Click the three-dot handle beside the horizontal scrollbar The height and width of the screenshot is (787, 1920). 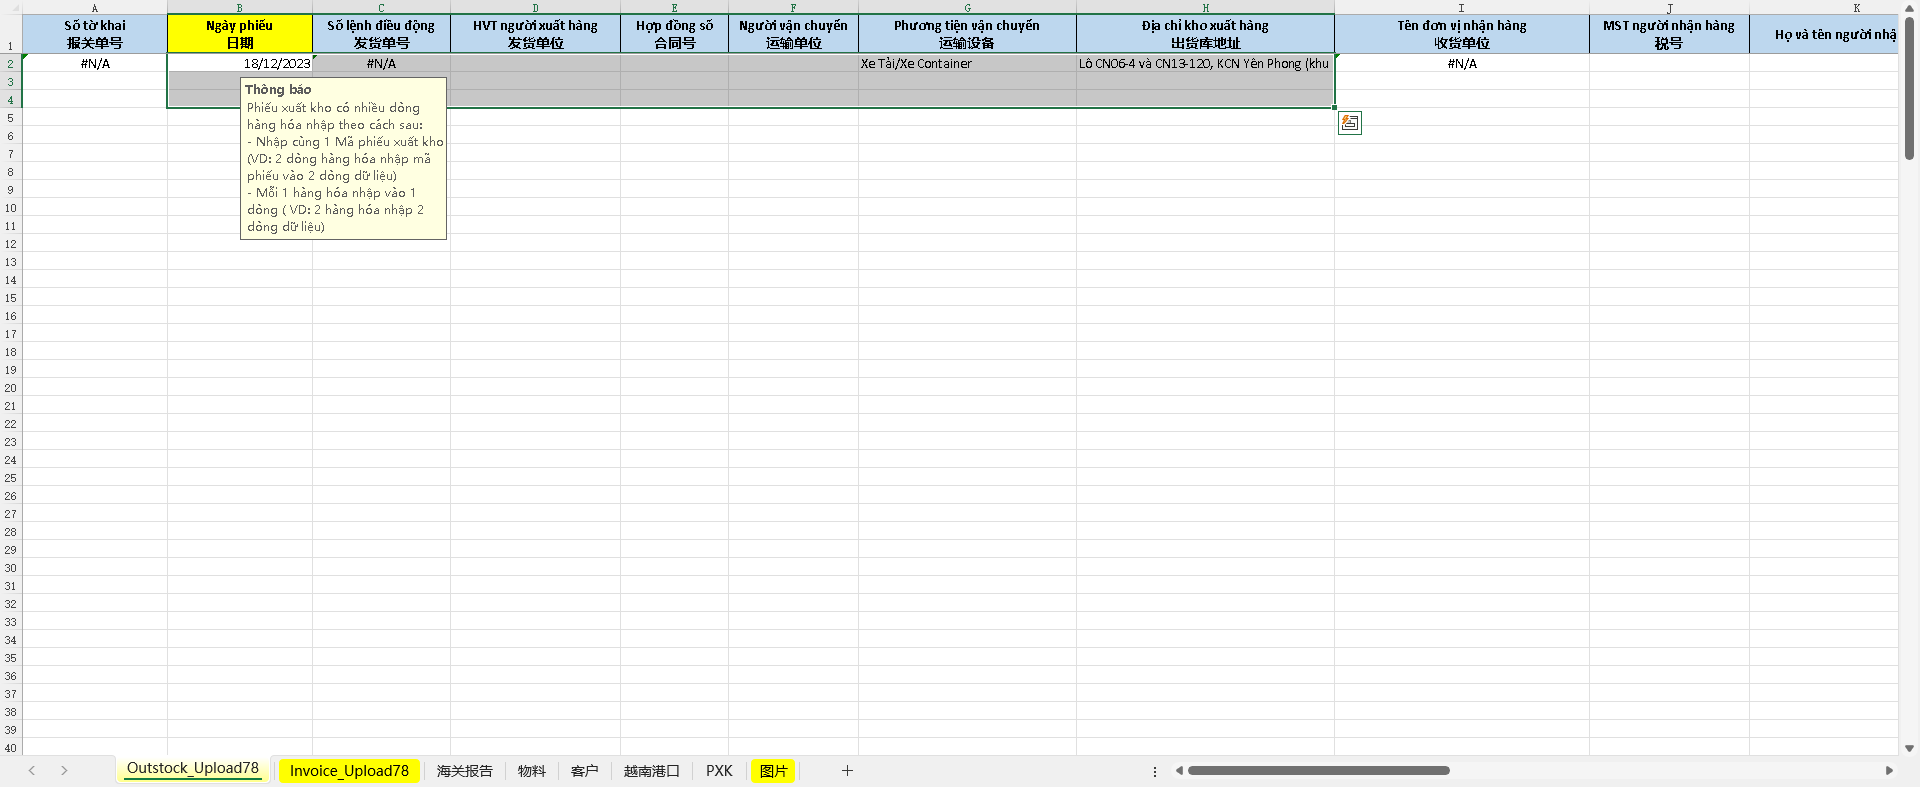tap(1155, 771)
